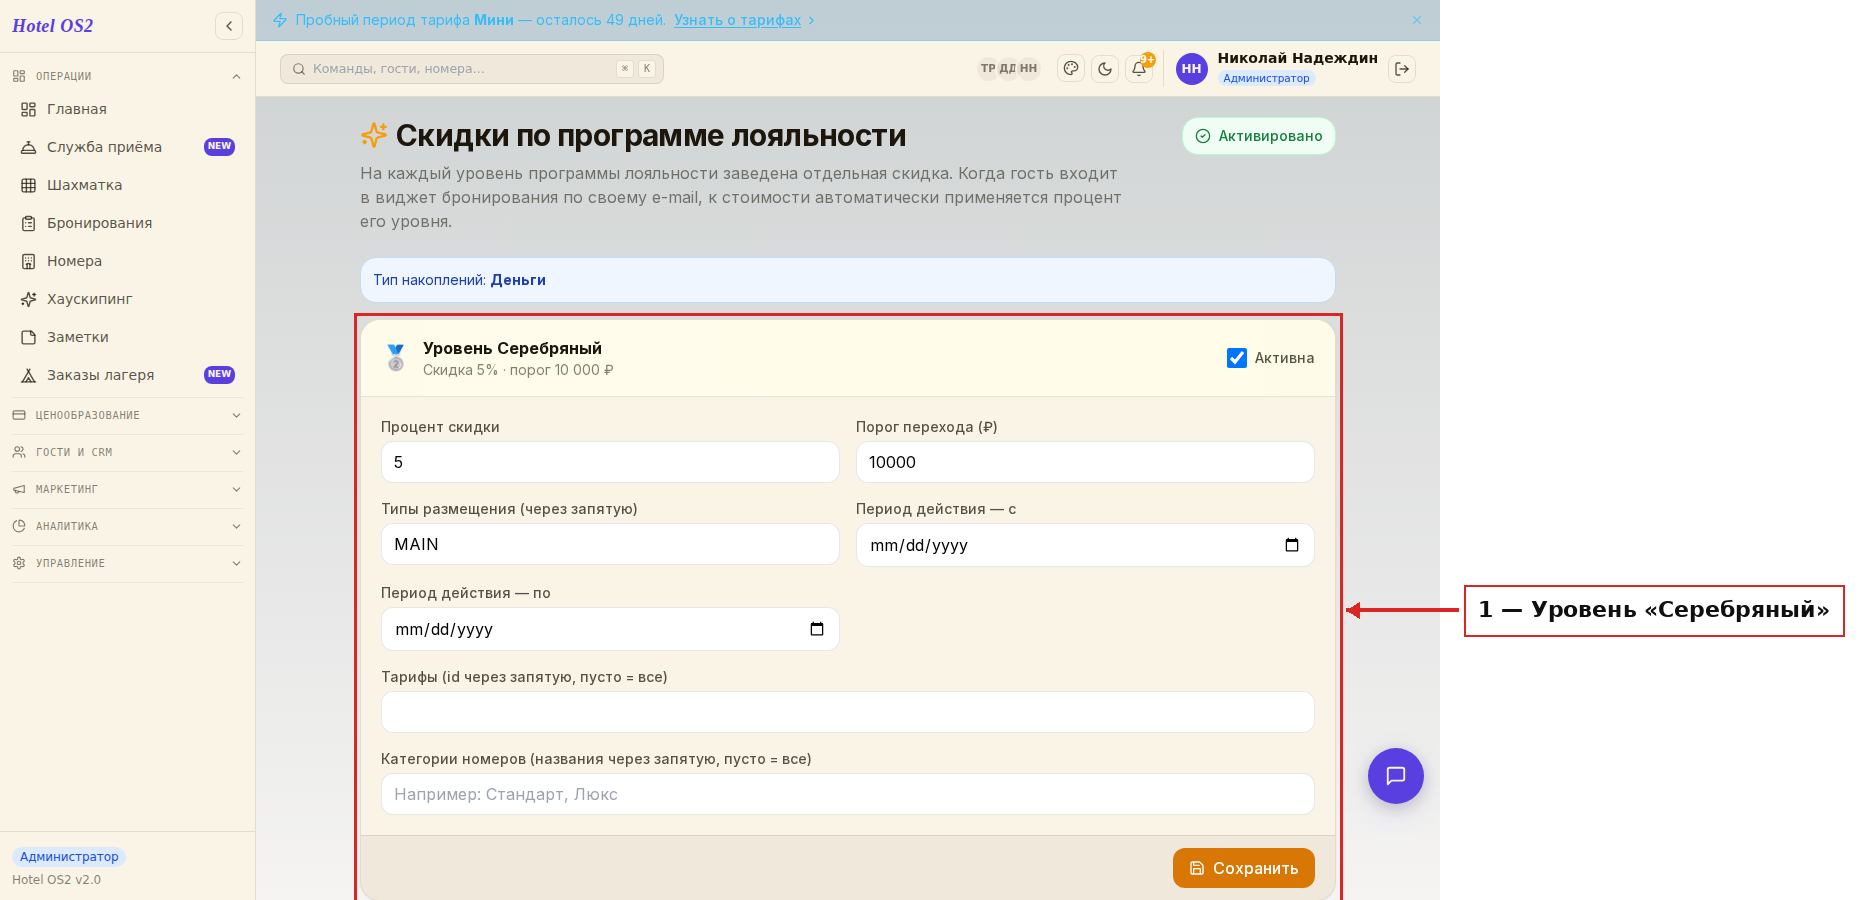Click the Скидка 5% · порог 10 000 ₽ text
The width and height of the screenshot is (1868, 900).
coord(518,370)
